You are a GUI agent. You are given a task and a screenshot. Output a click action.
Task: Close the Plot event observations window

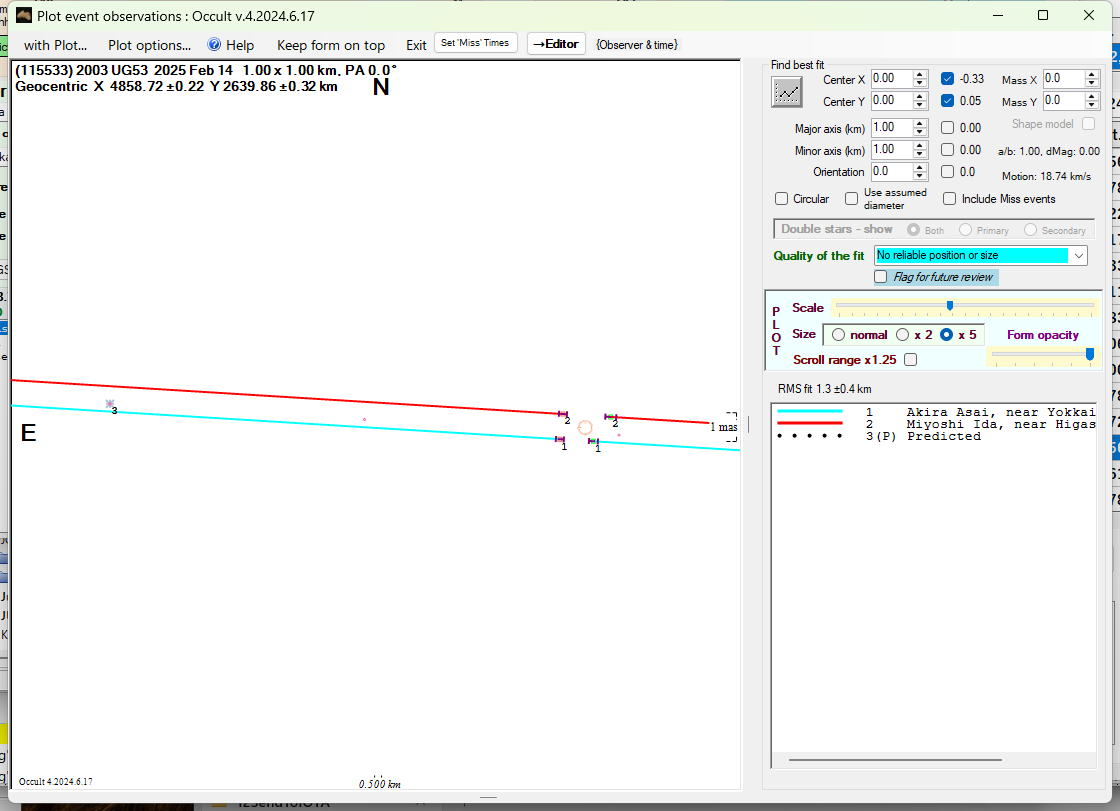click(1089, 15)
